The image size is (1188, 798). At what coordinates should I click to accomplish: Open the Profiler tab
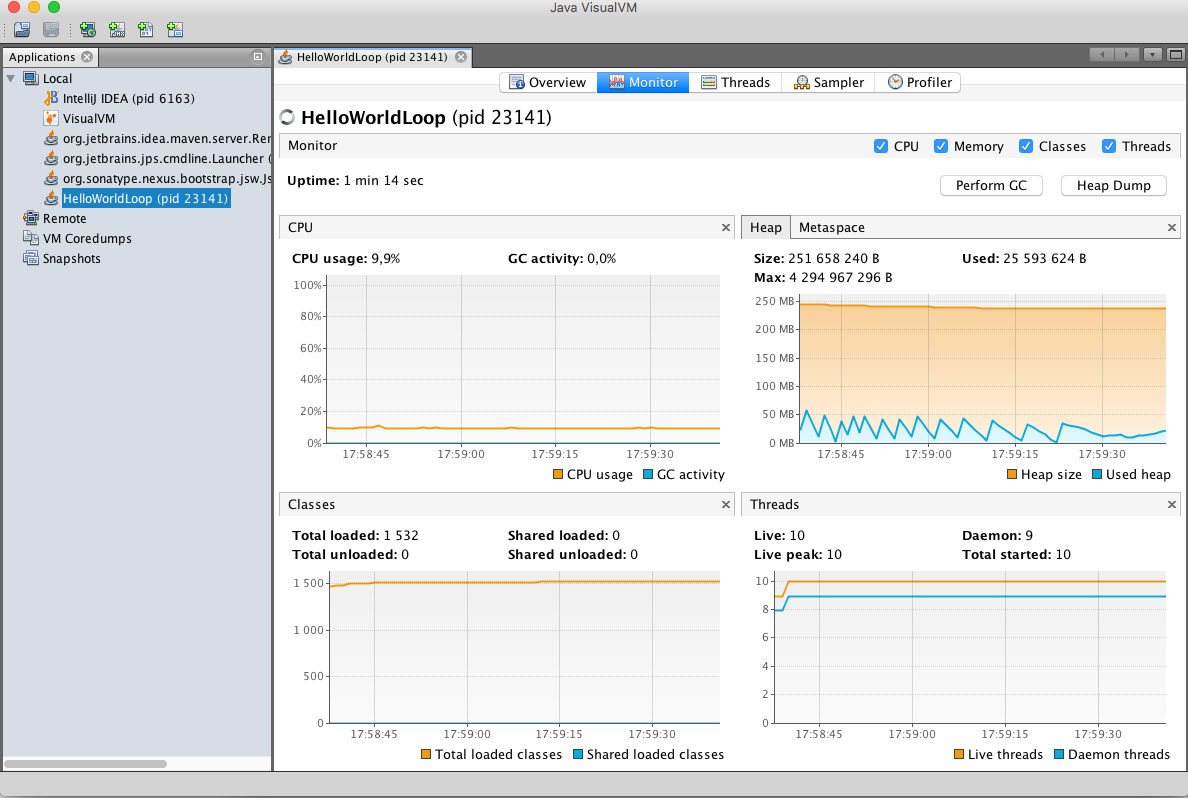pyautogui.click(x=918, y=83)
